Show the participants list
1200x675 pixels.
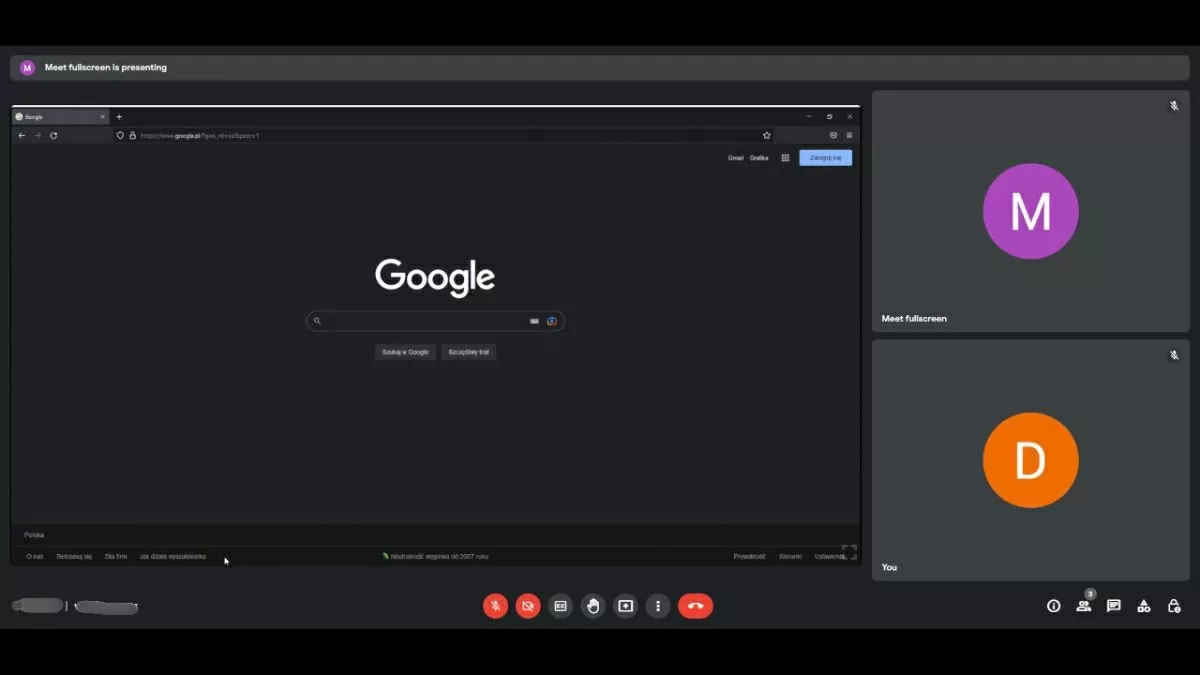coord(1083,606)
